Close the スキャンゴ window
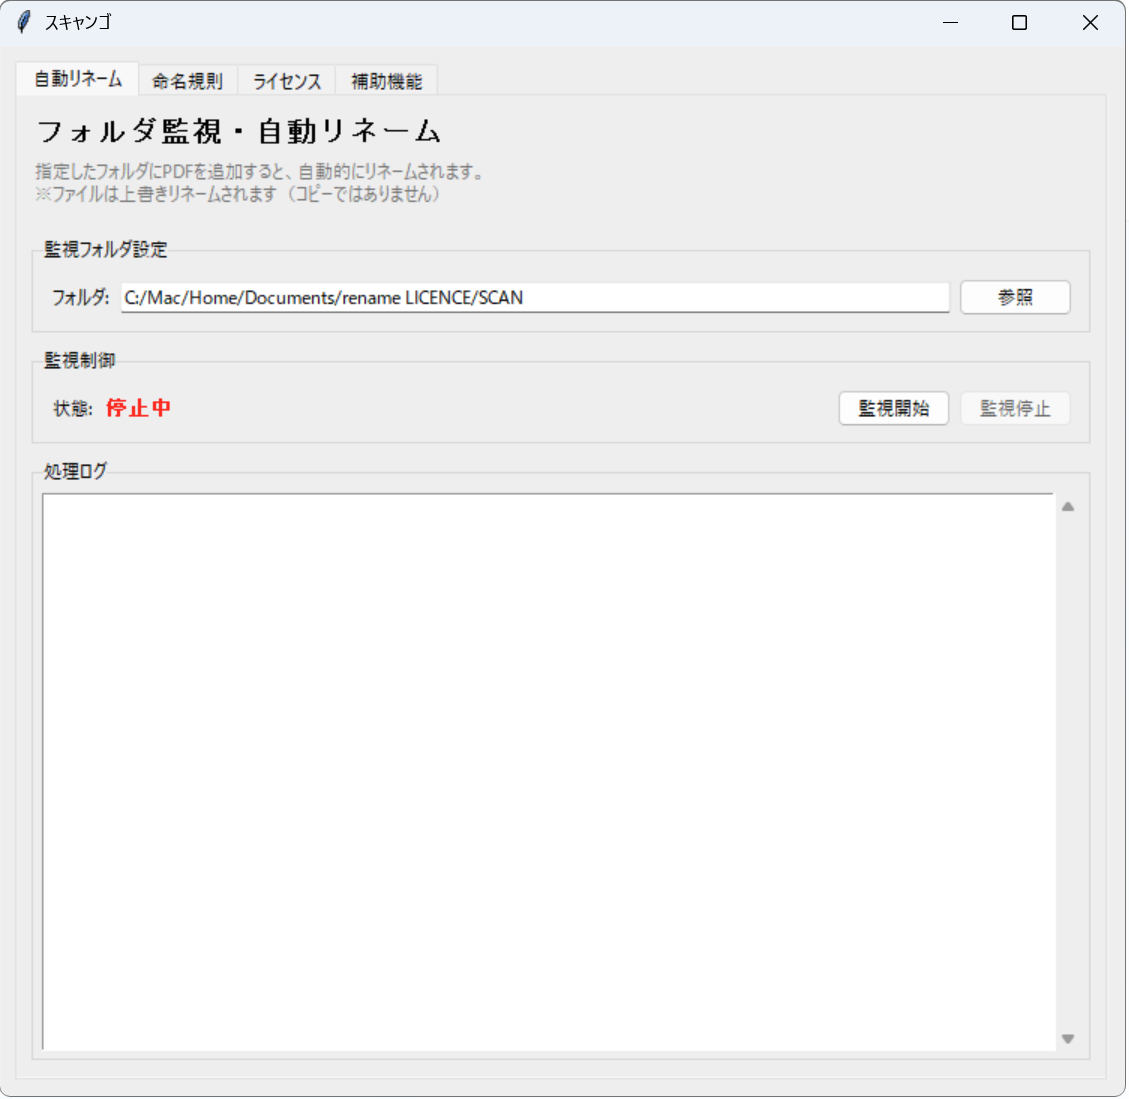The height and width of the screenshot is (1099, 1129). [x=1090, y=22]
